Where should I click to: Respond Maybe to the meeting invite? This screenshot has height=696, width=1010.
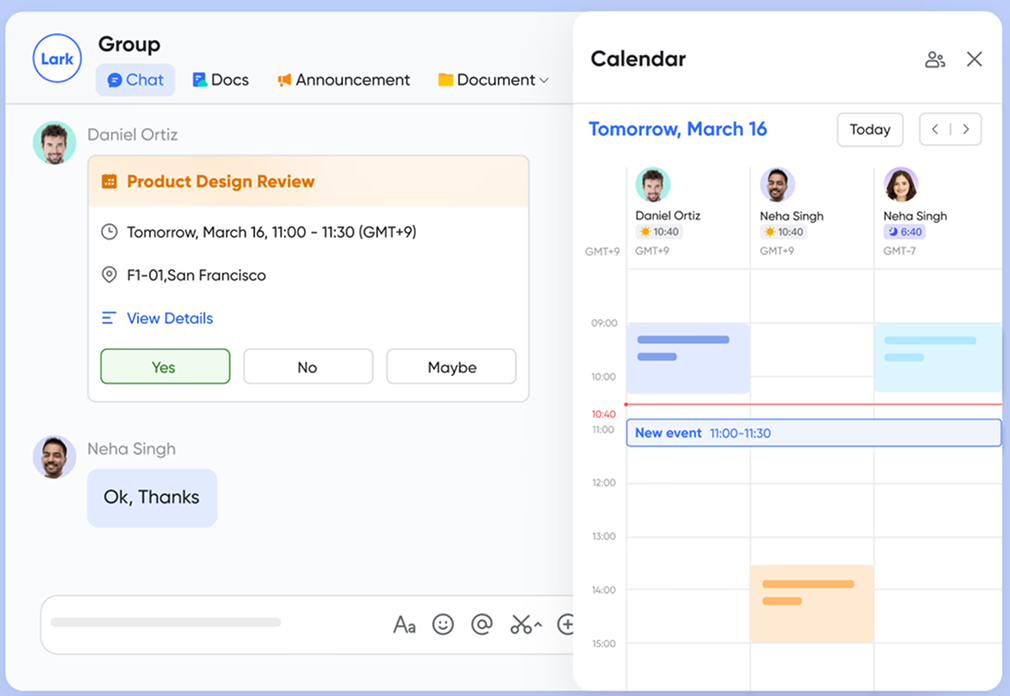point(451,367)
